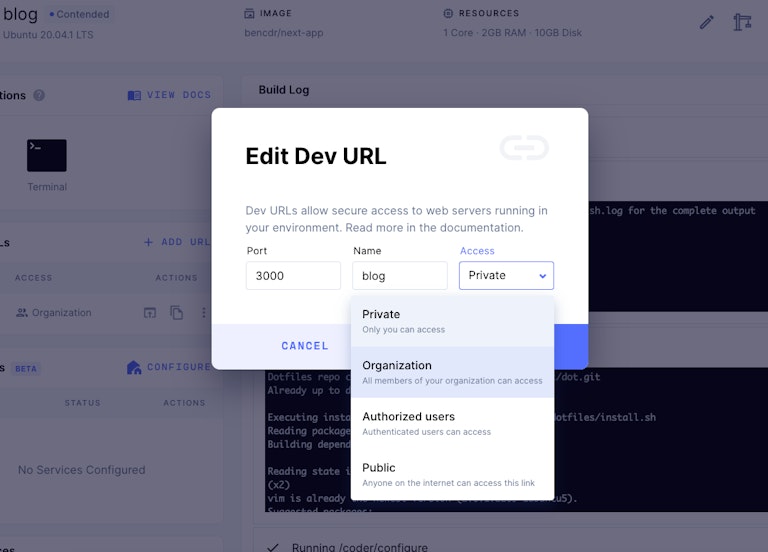
Task: Click the No Services Configured text
Action: pos(82,470)
